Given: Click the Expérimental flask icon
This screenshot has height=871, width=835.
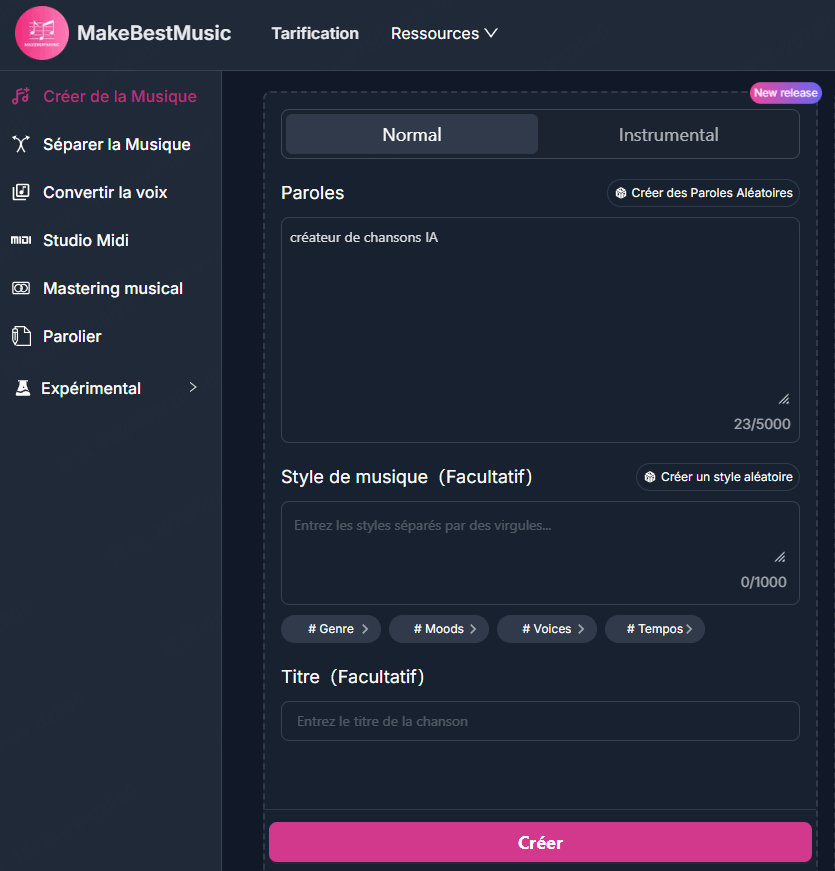Looking at the screenshot, I should click(x=22, y=388).
